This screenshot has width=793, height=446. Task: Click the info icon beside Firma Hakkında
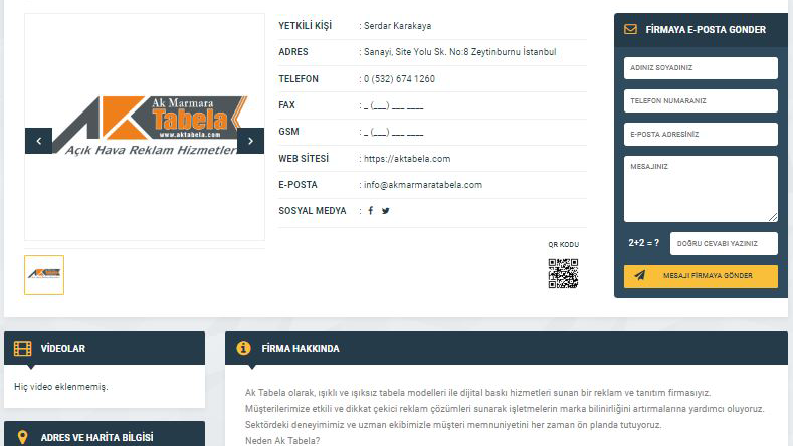tap(243, 348)
